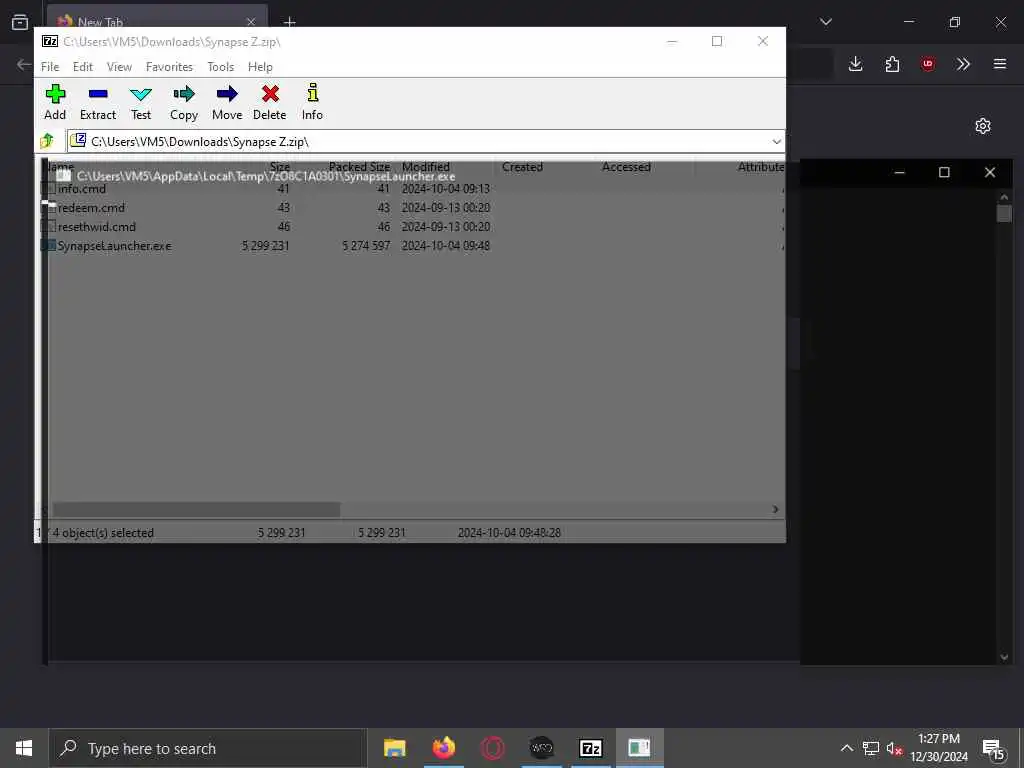This screenshot has width=1024, height=768.
Task: Open the Tools menu
Action: (220, 67)
